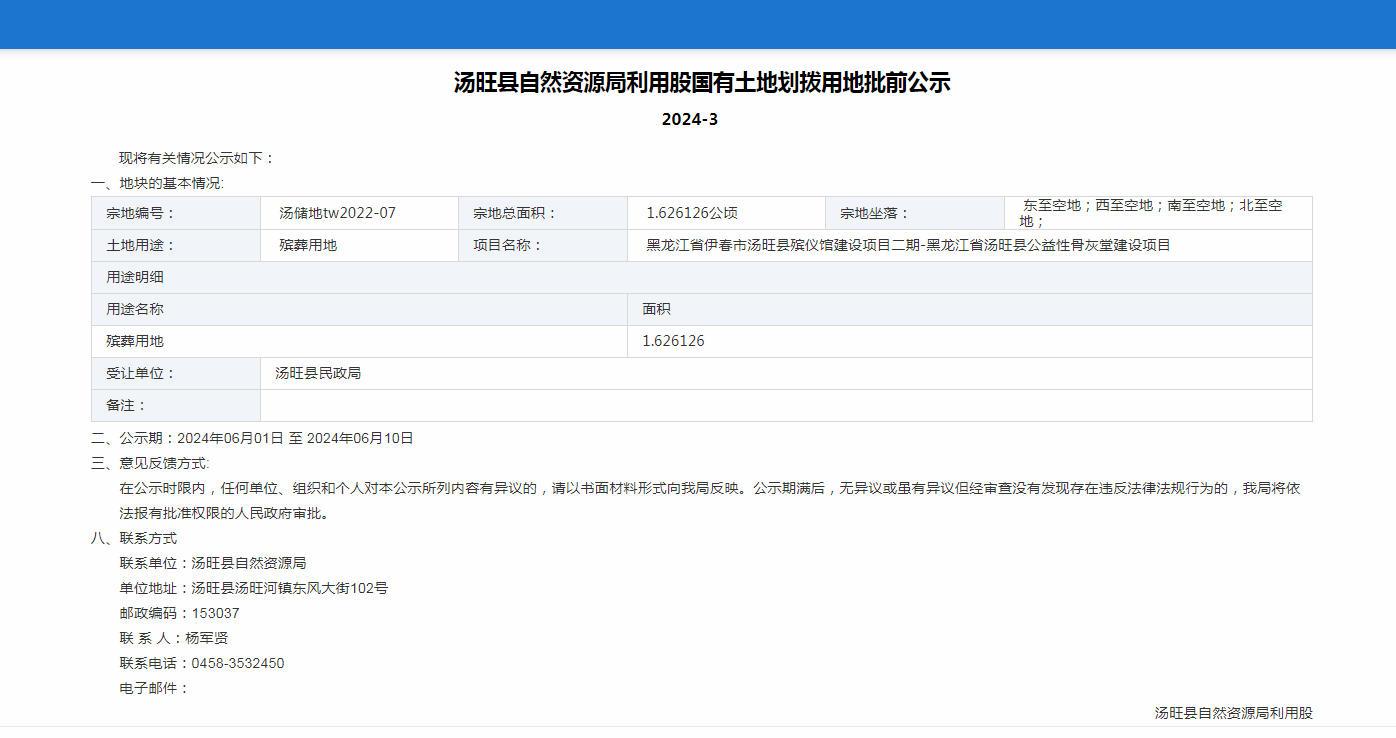Click the 用途名称 column header

click(x=359, y=309)
